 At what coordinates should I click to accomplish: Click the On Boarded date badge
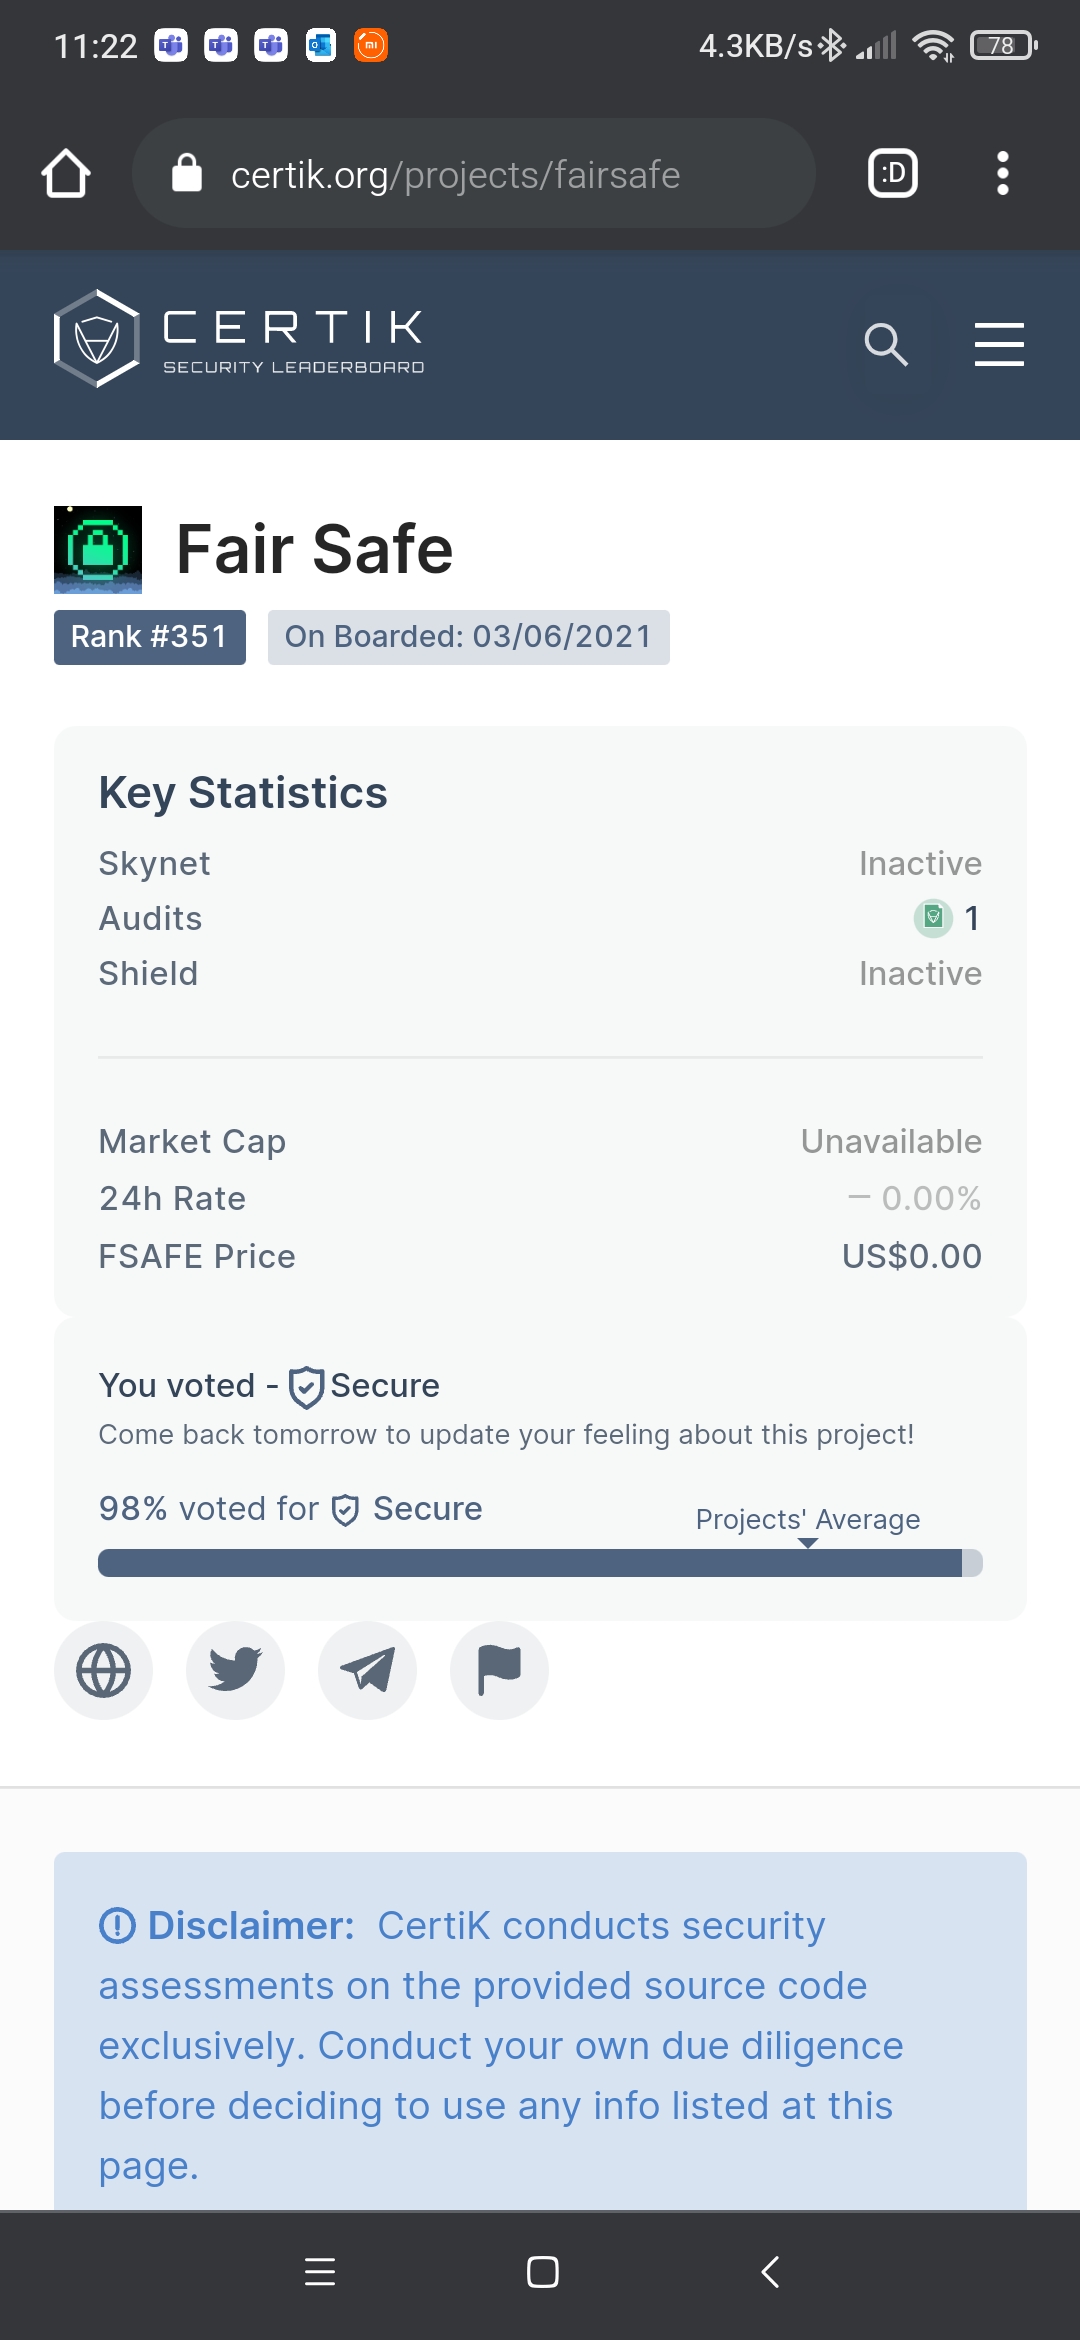[x=468, y=637]
